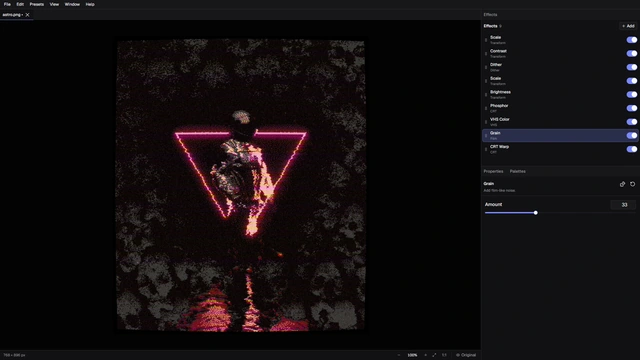Click the Amount slider handle
The height and width of the screenshot is (360, 640).
pyautogui.click(x=536, y=213)
